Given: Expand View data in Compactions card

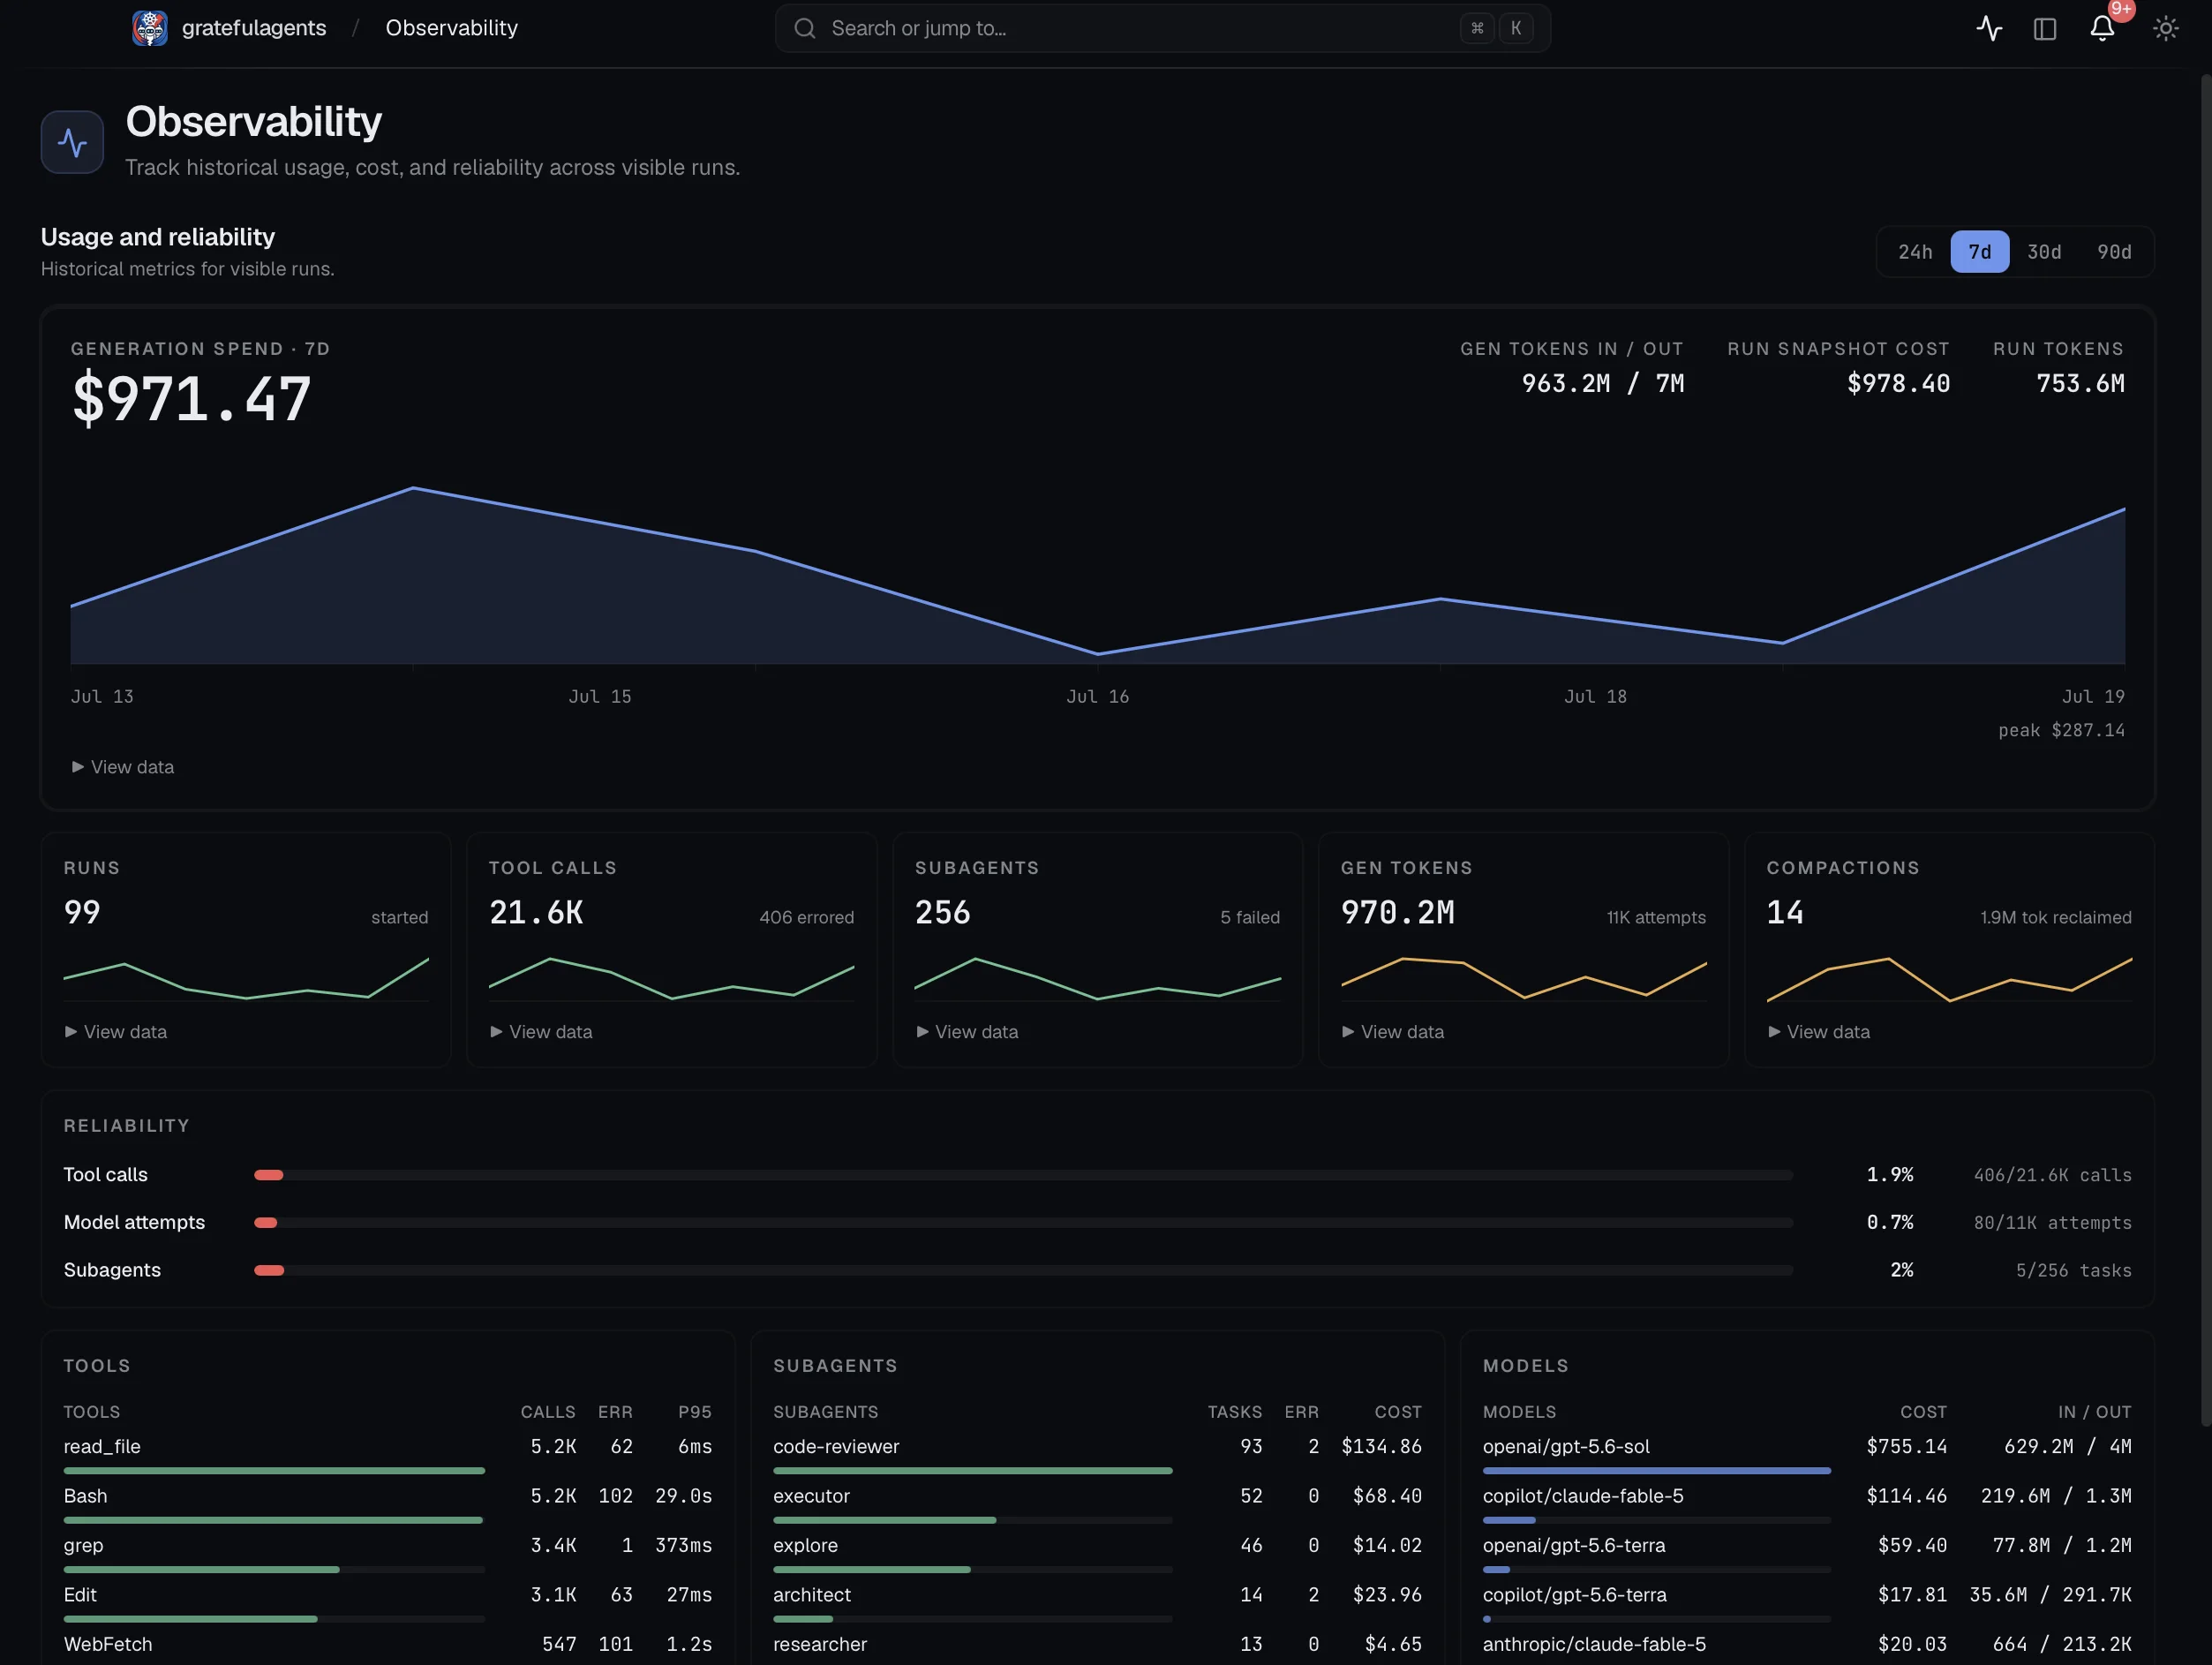Looking at the screenshot, I should tap(1819, 1031).
